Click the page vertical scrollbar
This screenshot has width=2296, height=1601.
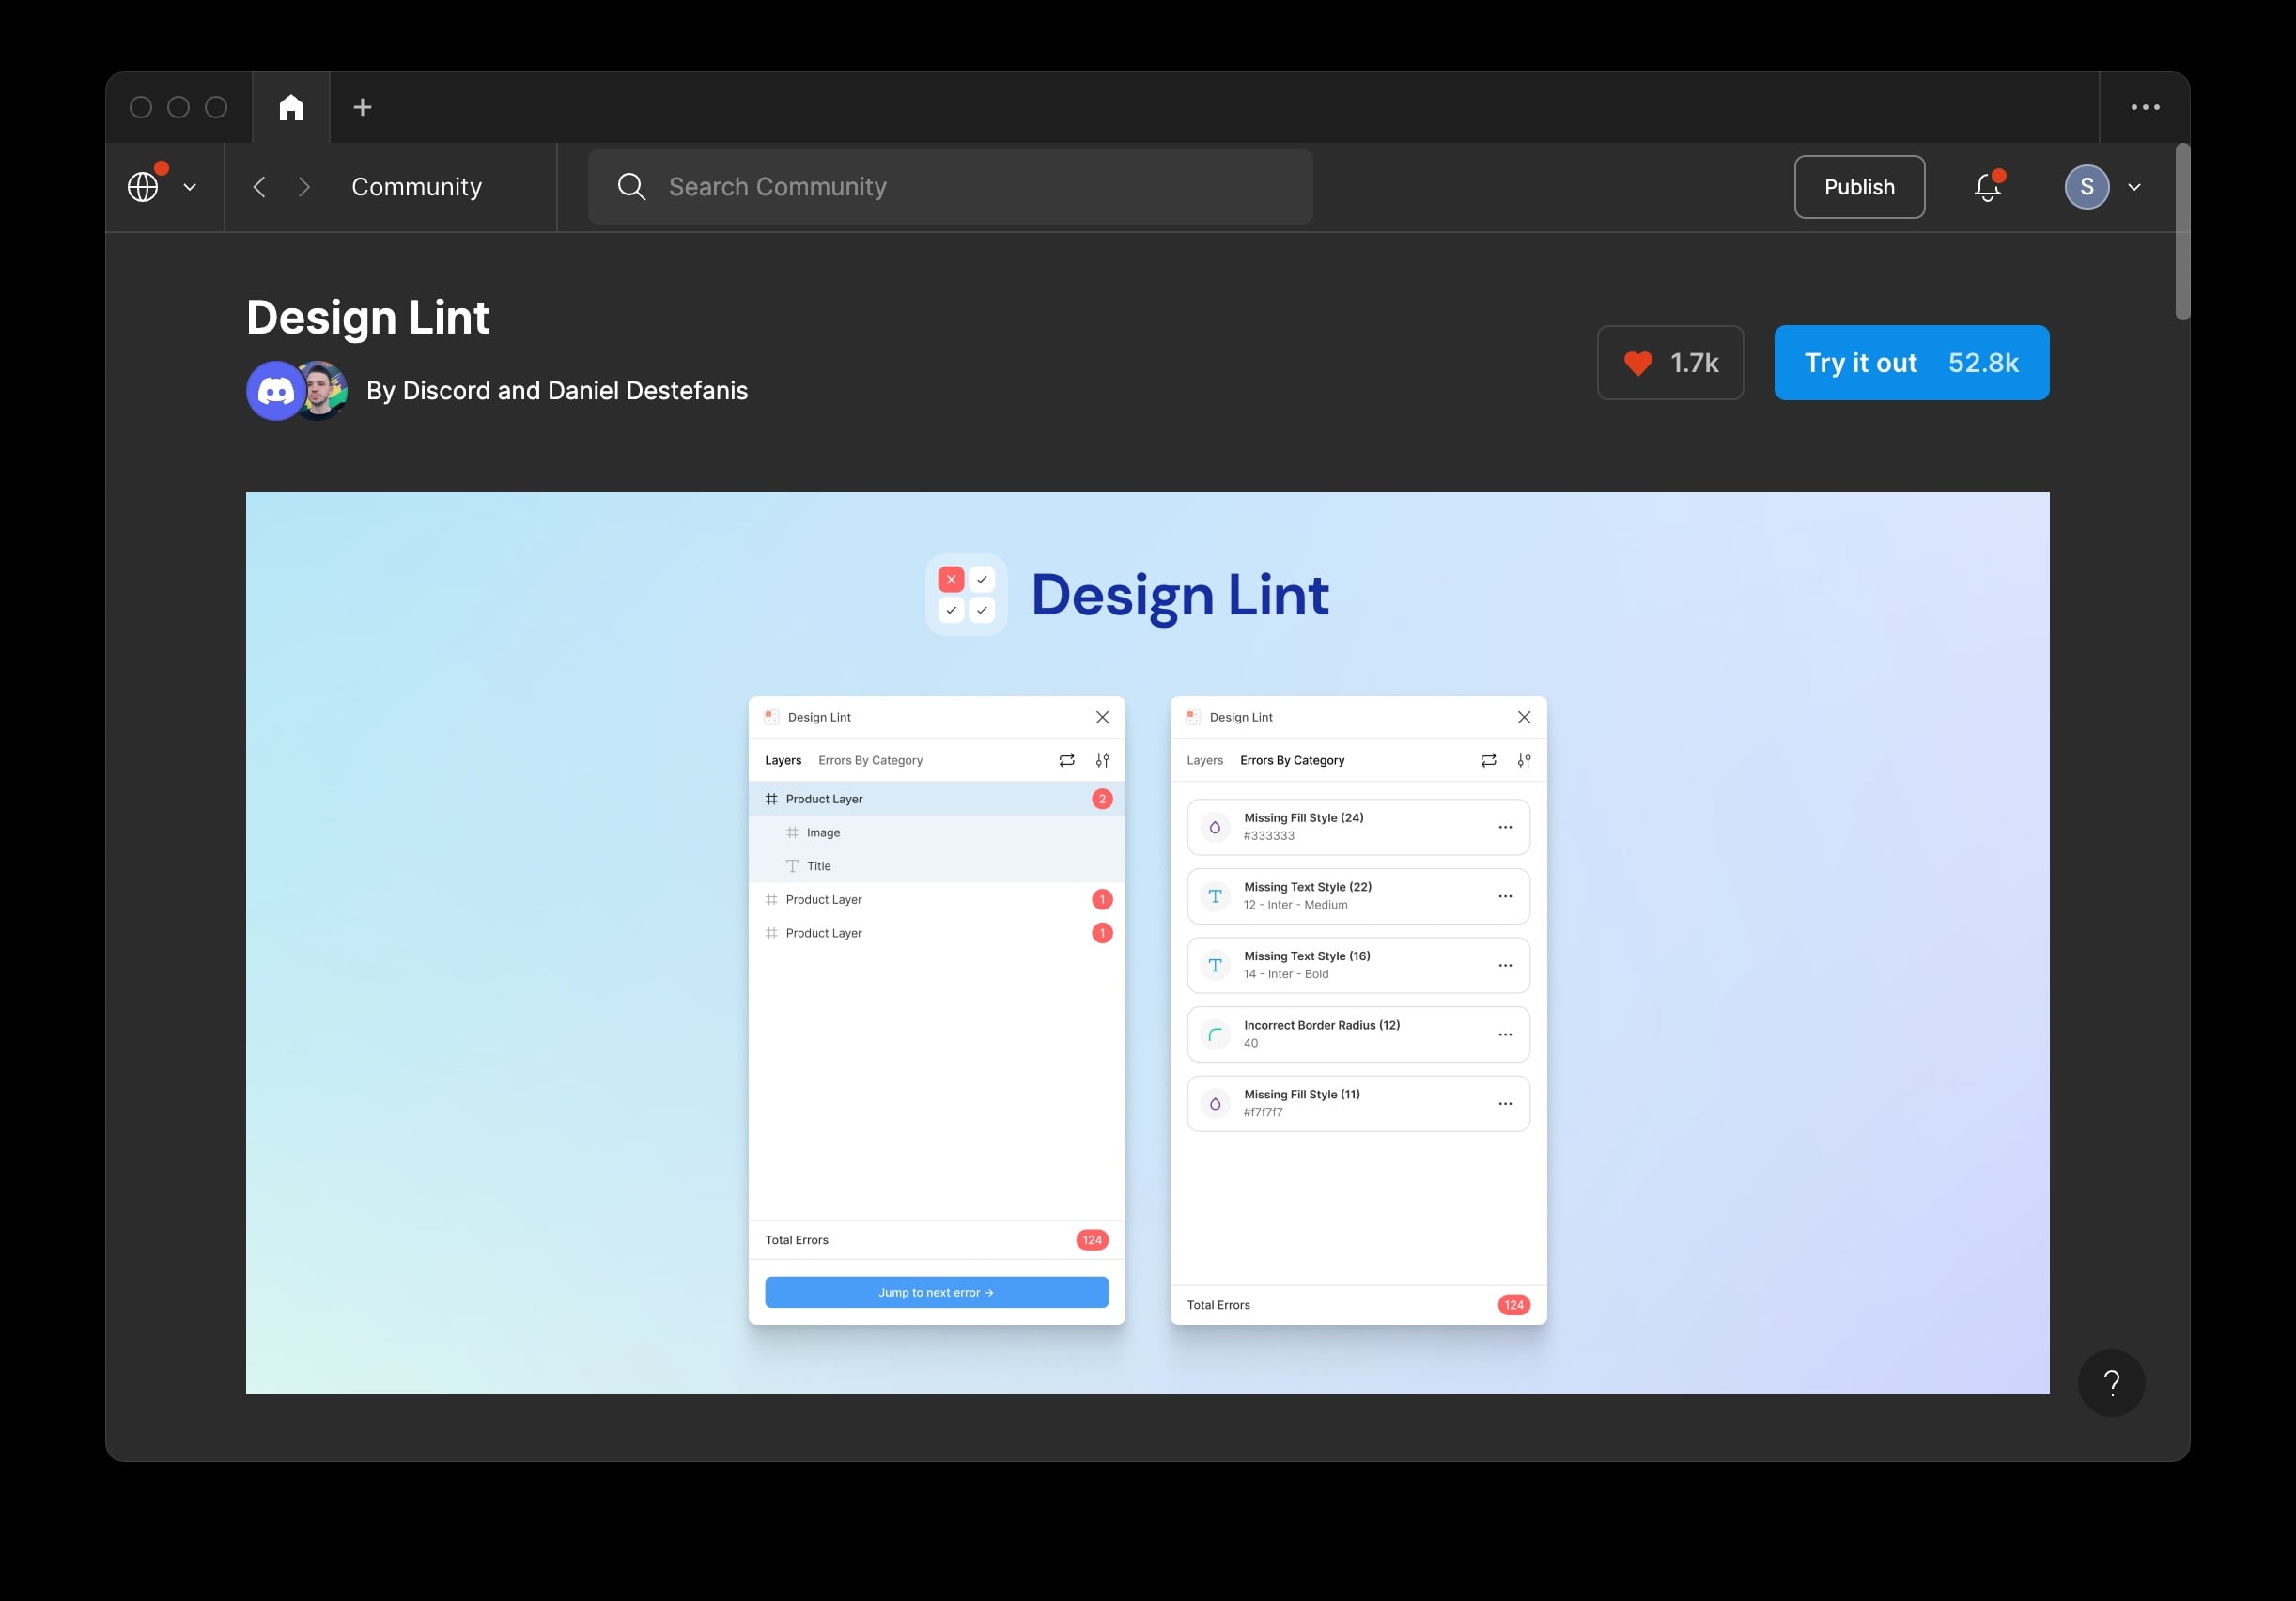2182,232
